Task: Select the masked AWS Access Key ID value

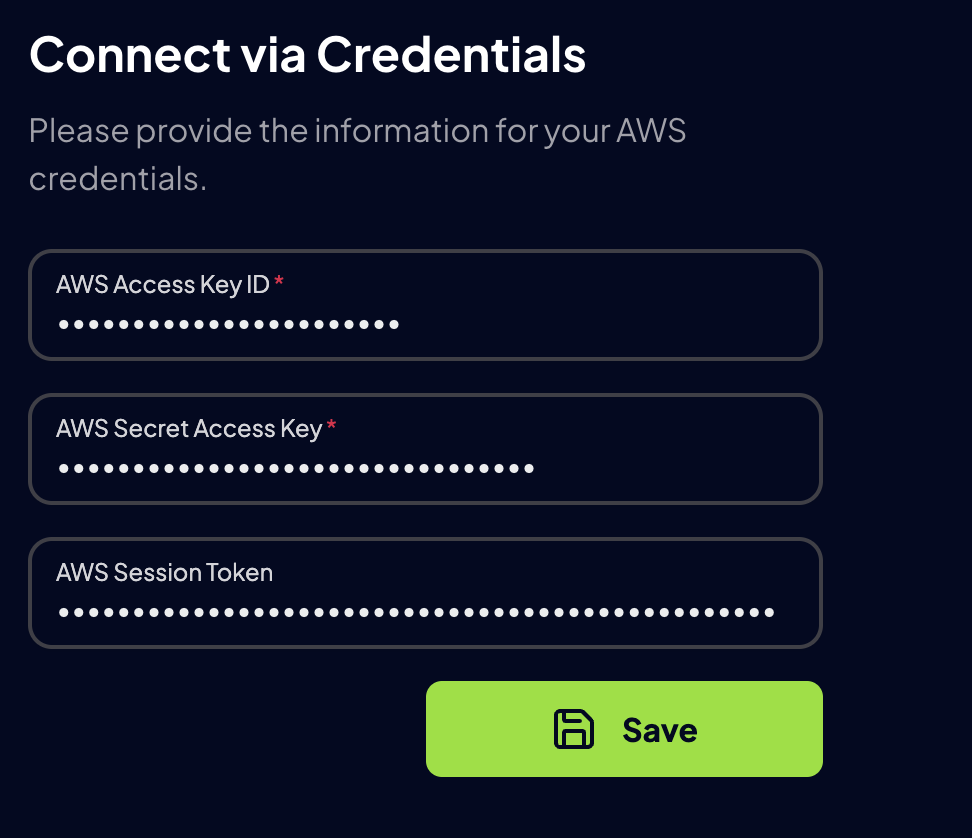Action: point(228,323)
